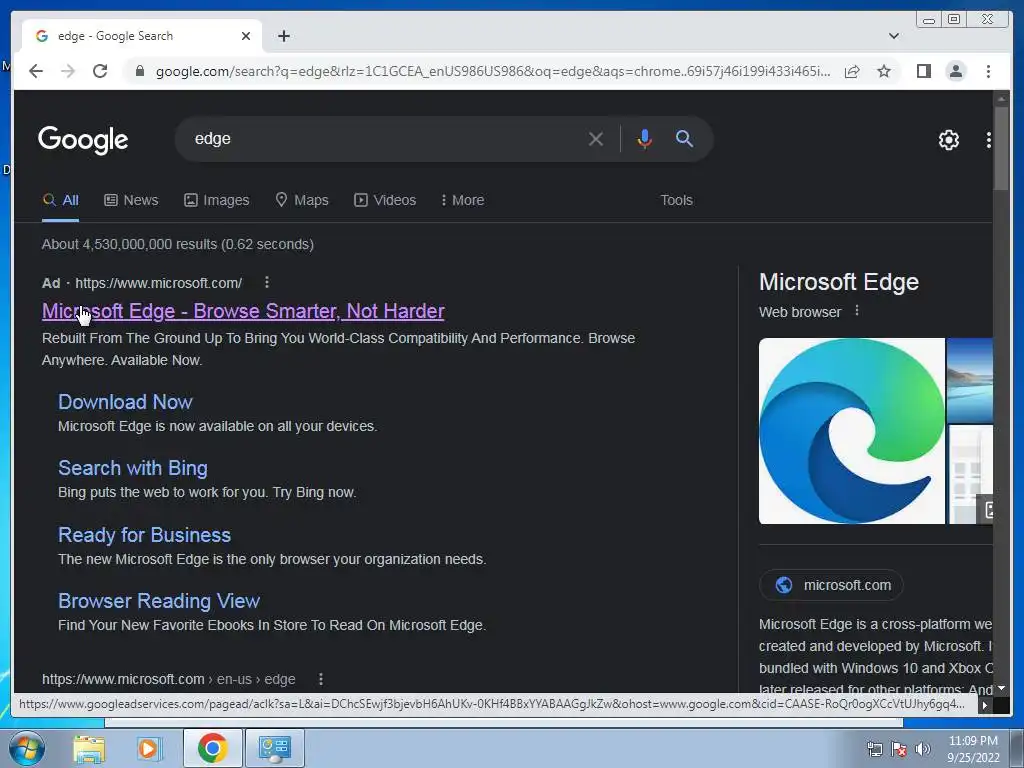Click the lock icon in the address bar
The image size is (1024, 768).
pos(139,71)
